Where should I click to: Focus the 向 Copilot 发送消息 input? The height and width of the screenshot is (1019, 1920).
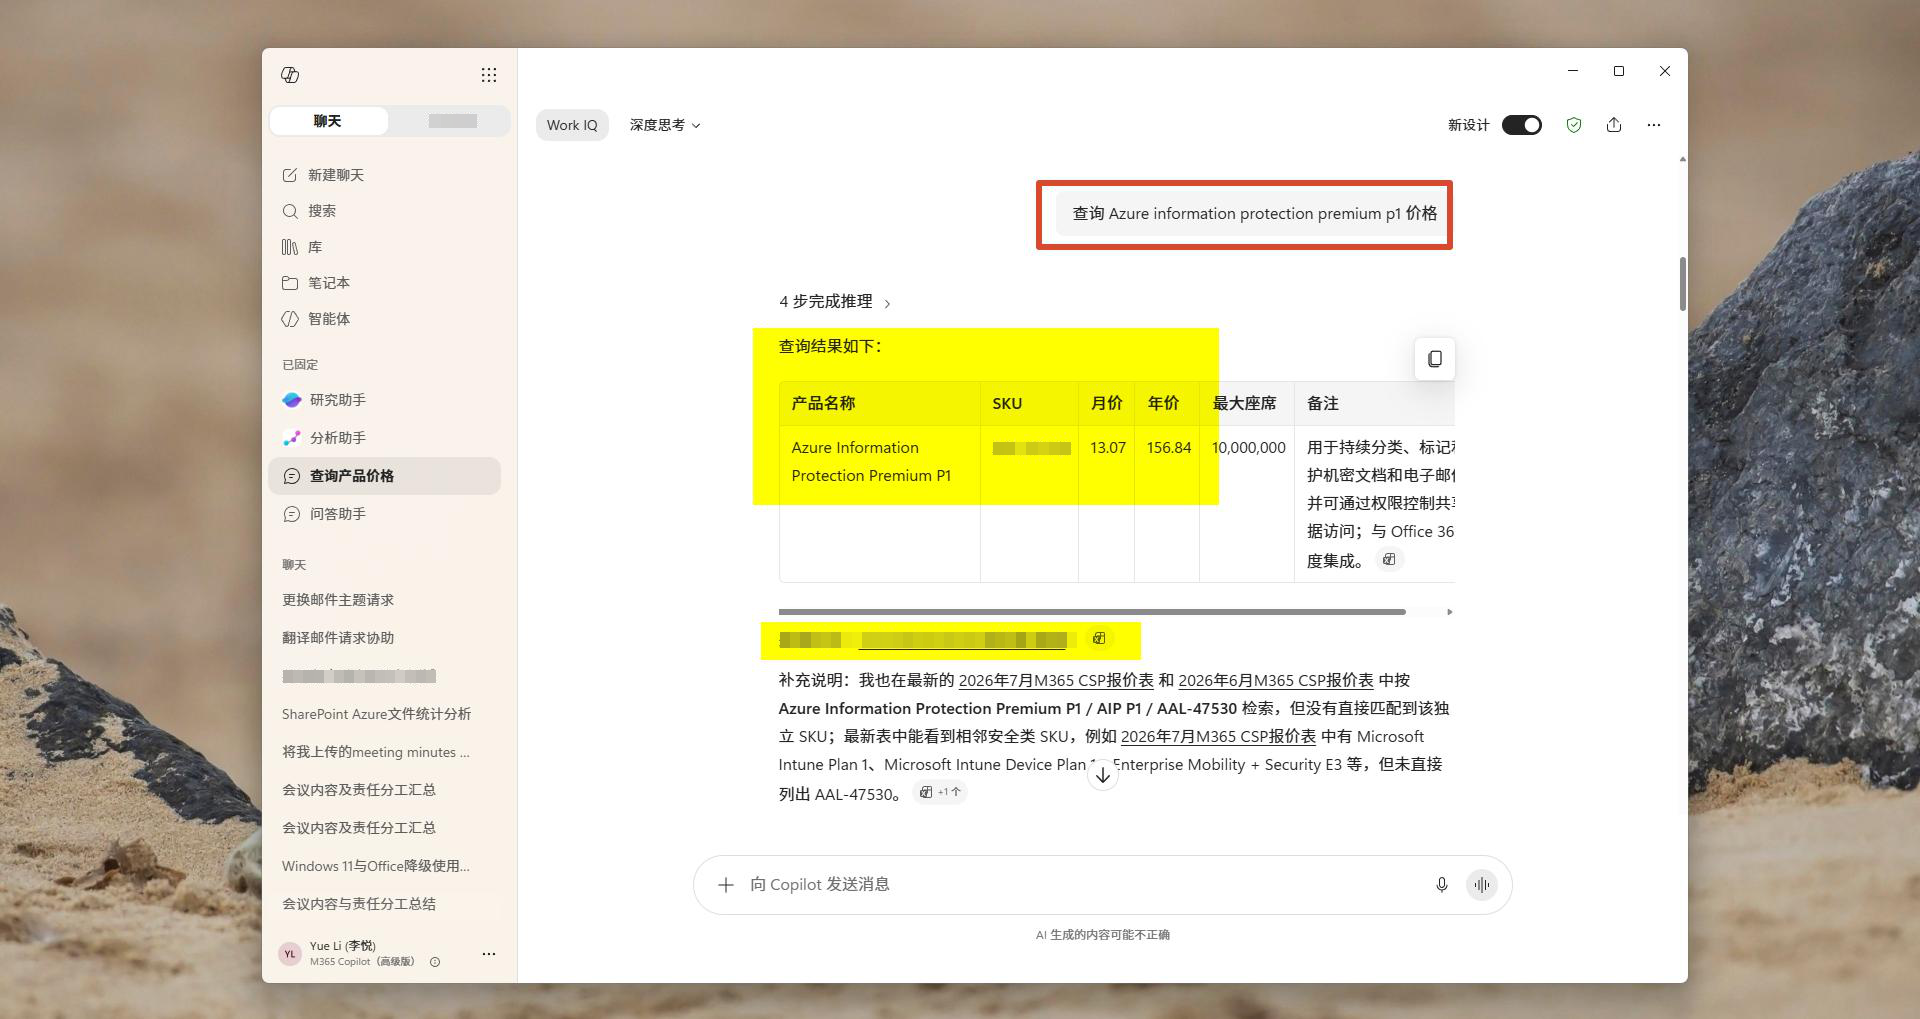(1080, 885)
